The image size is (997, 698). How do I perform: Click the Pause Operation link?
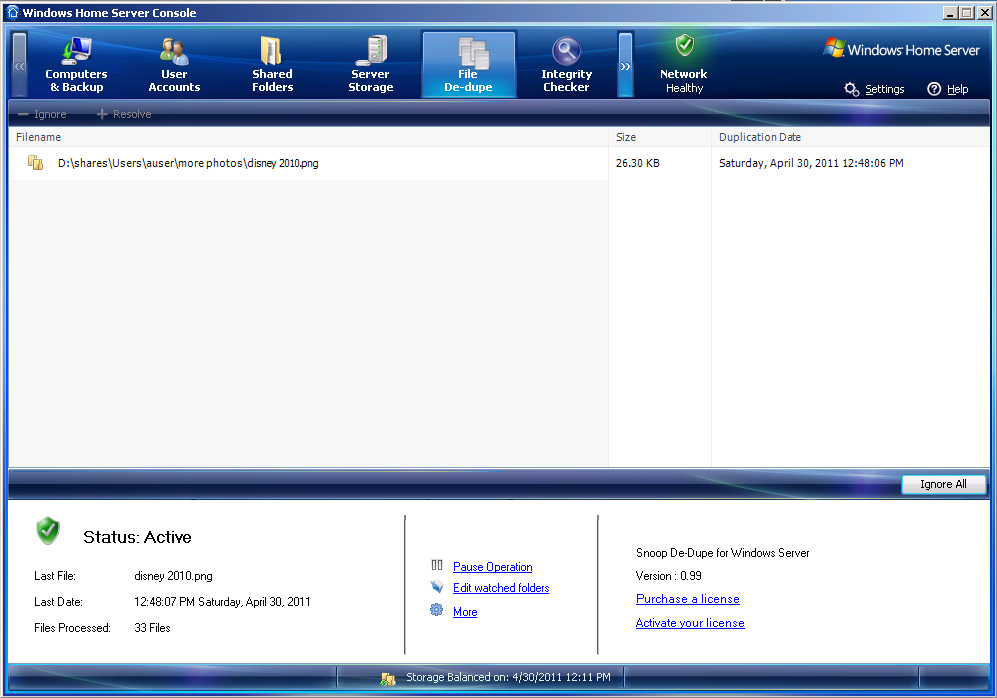(x=492, y=567)
